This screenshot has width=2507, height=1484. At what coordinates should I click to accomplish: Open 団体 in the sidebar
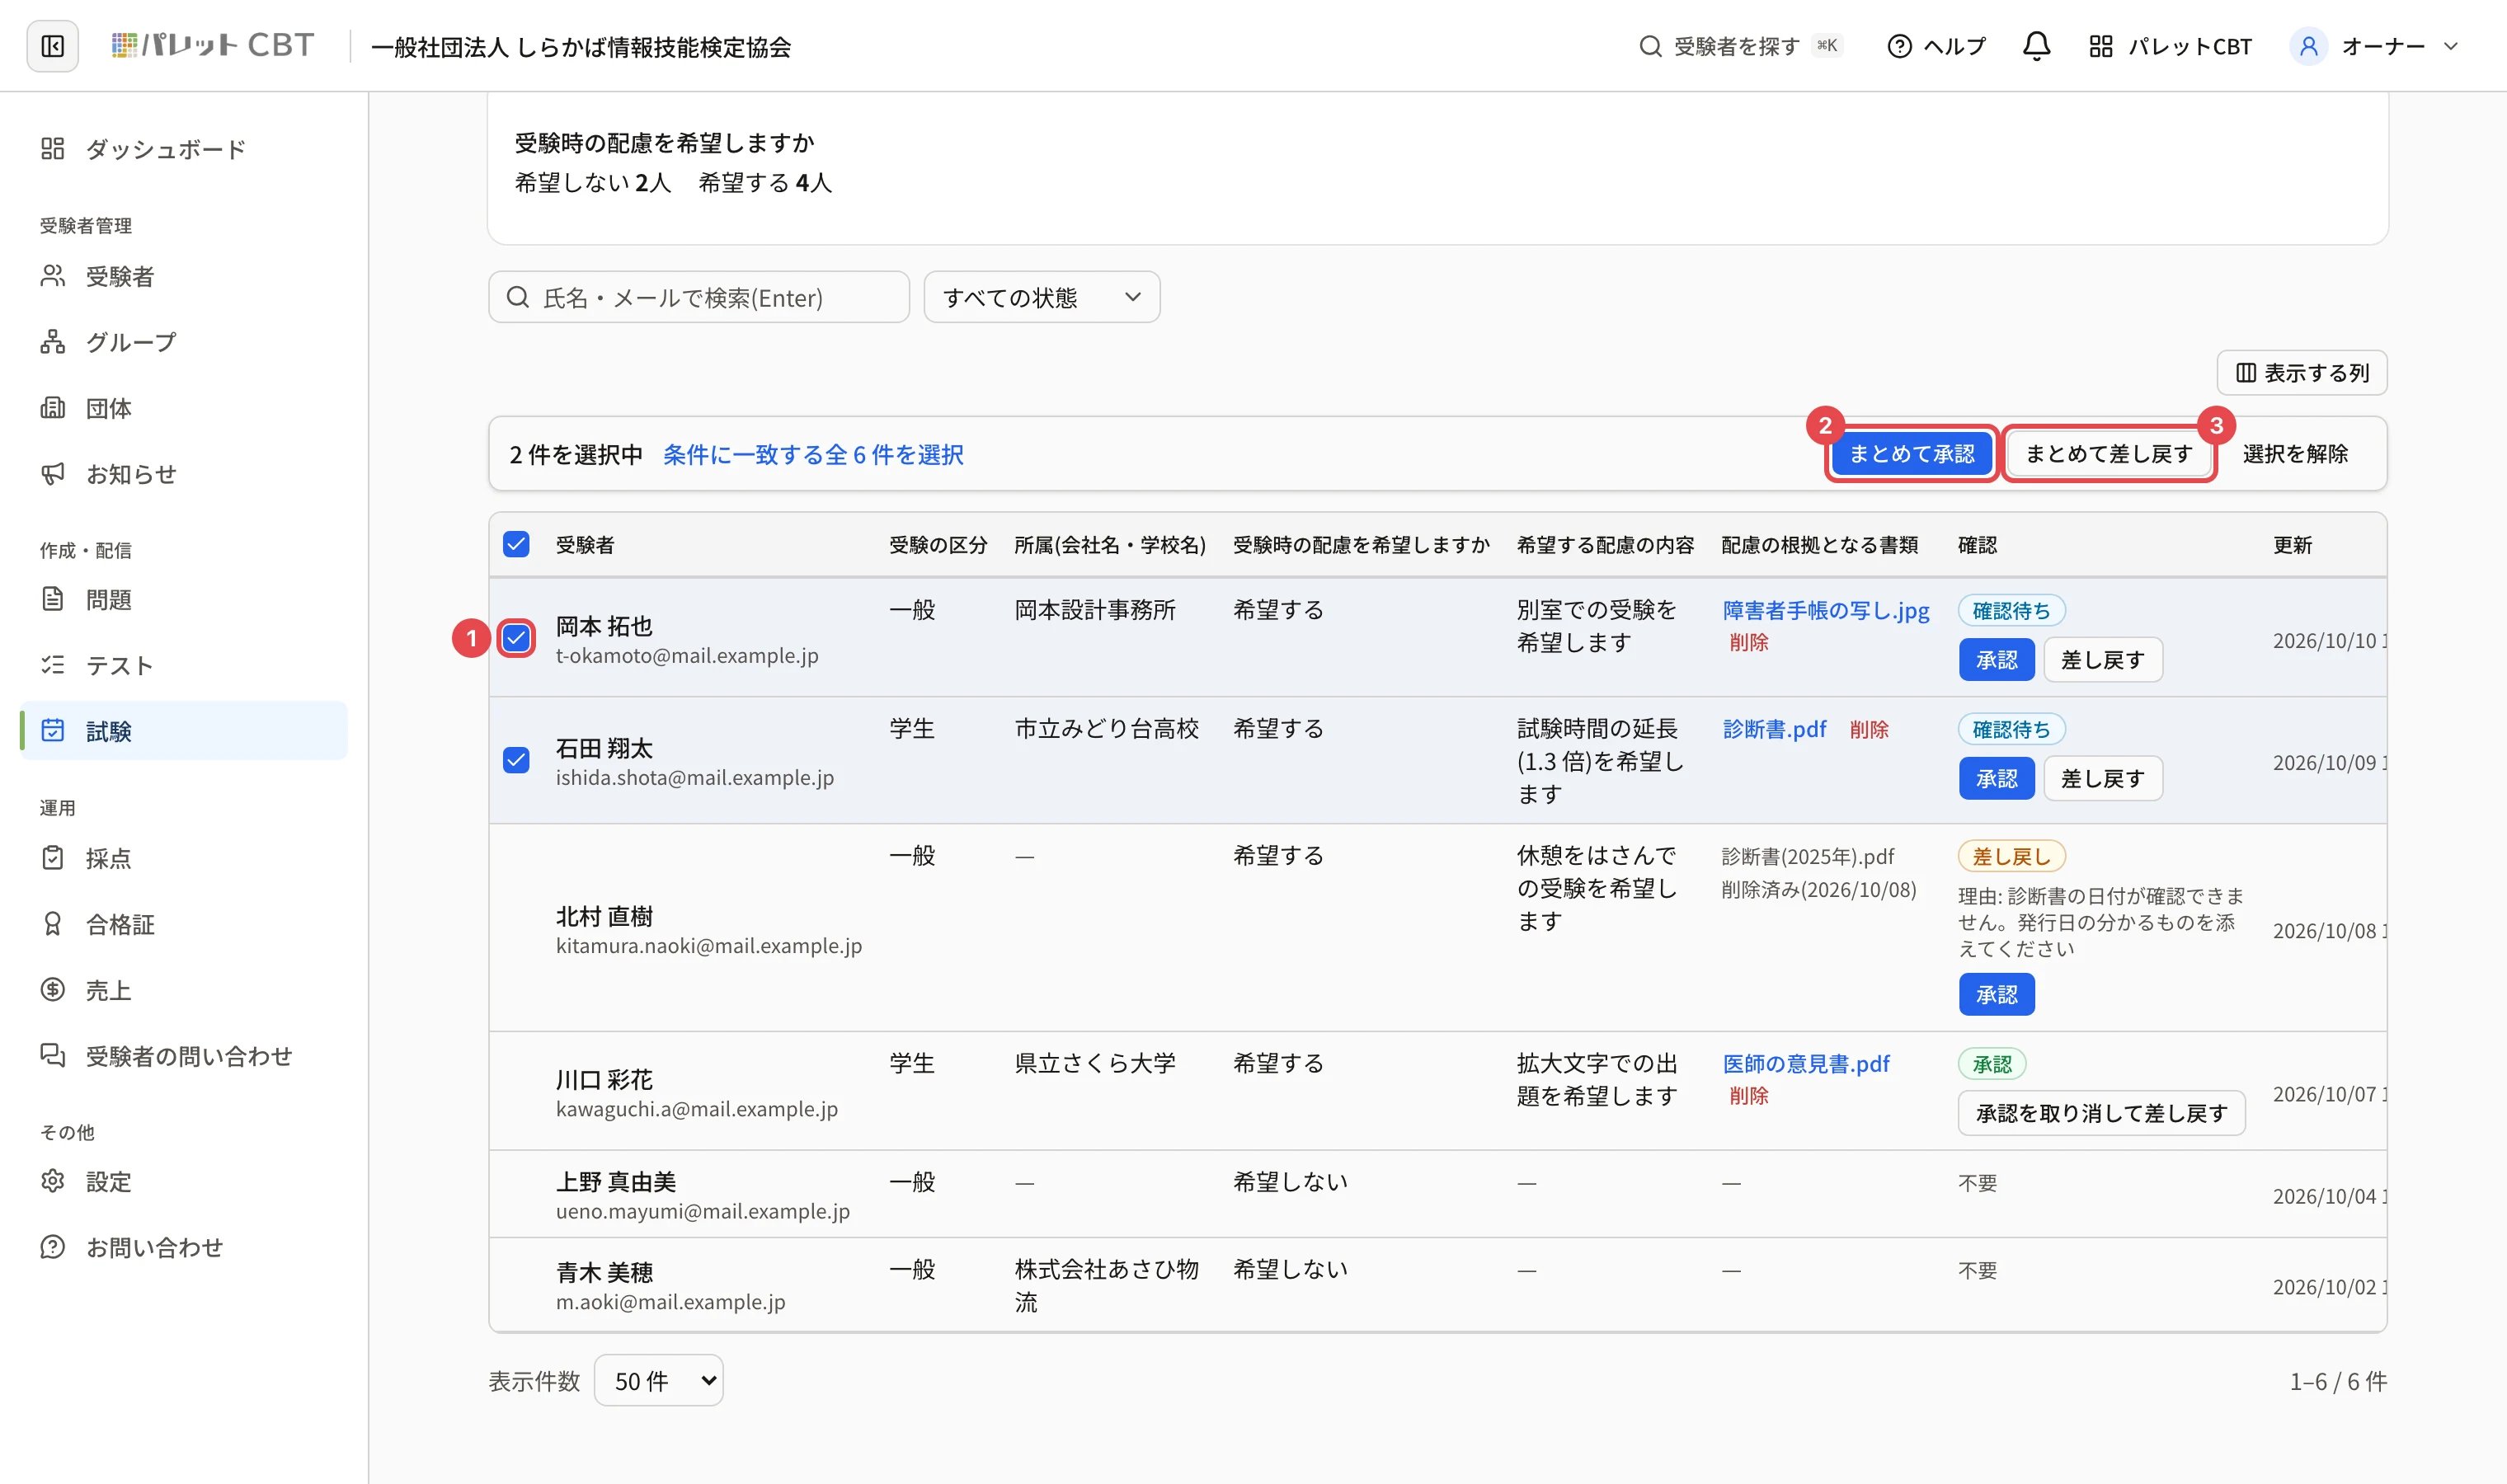pyautogui.click(x=184, y=408)
